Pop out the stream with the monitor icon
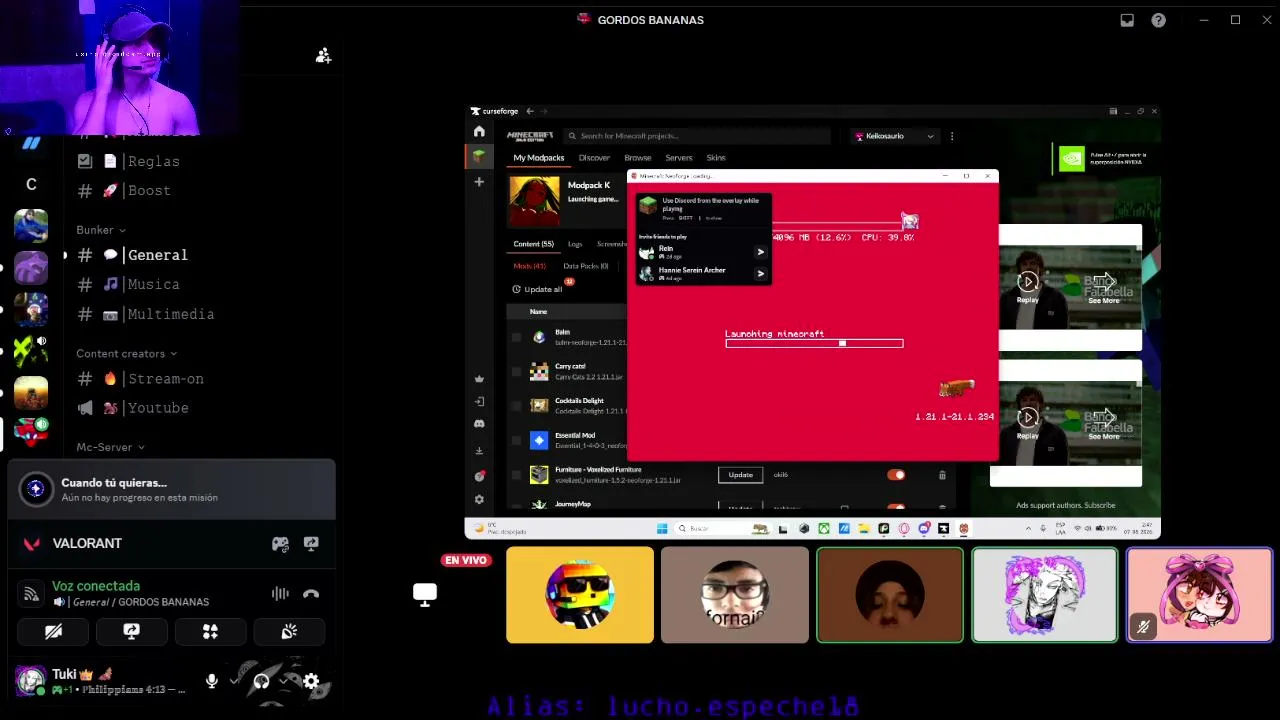This screenshot has height=720, width=1280. point(425,595)
